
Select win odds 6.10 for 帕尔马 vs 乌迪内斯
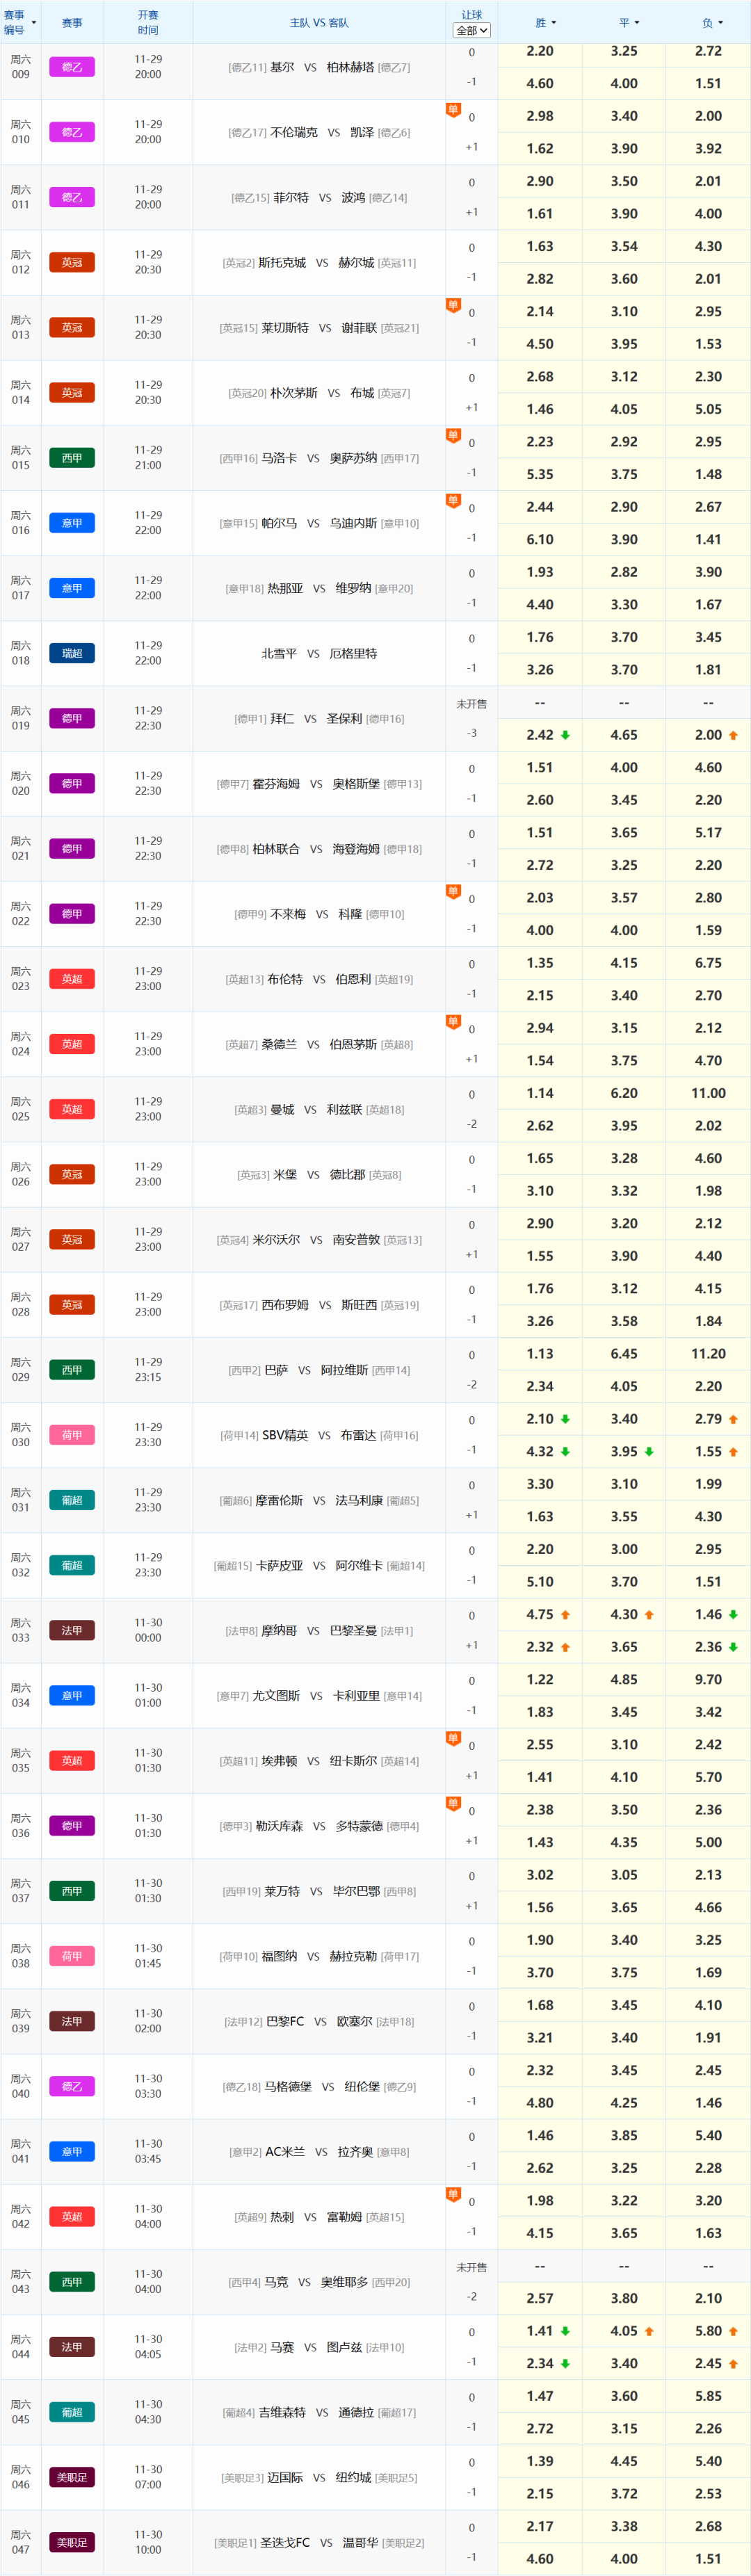[540, 539]
